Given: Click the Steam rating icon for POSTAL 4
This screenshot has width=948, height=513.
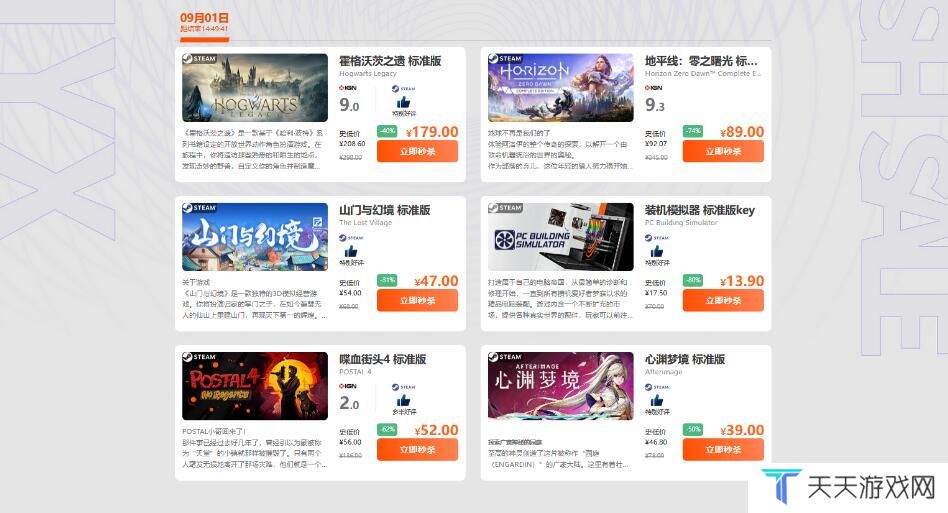Looking at the screenshot, I should [x=404, y=399].
